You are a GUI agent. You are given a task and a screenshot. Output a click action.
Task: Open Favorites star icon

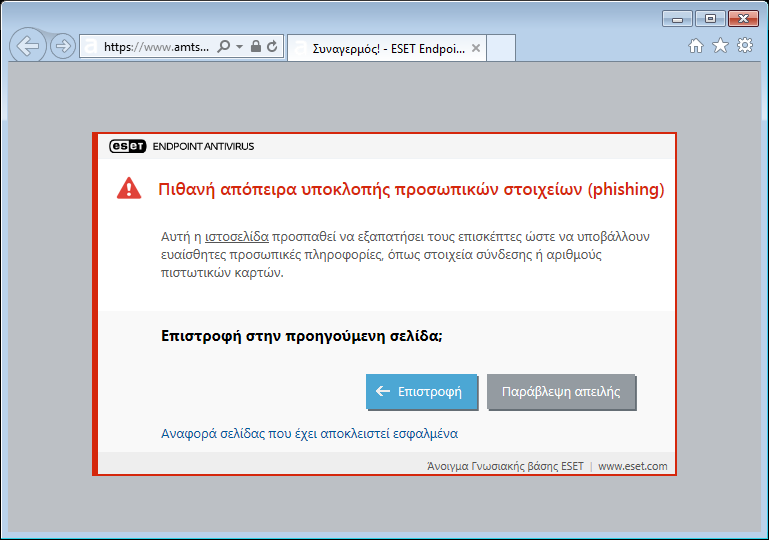[720, 46]
